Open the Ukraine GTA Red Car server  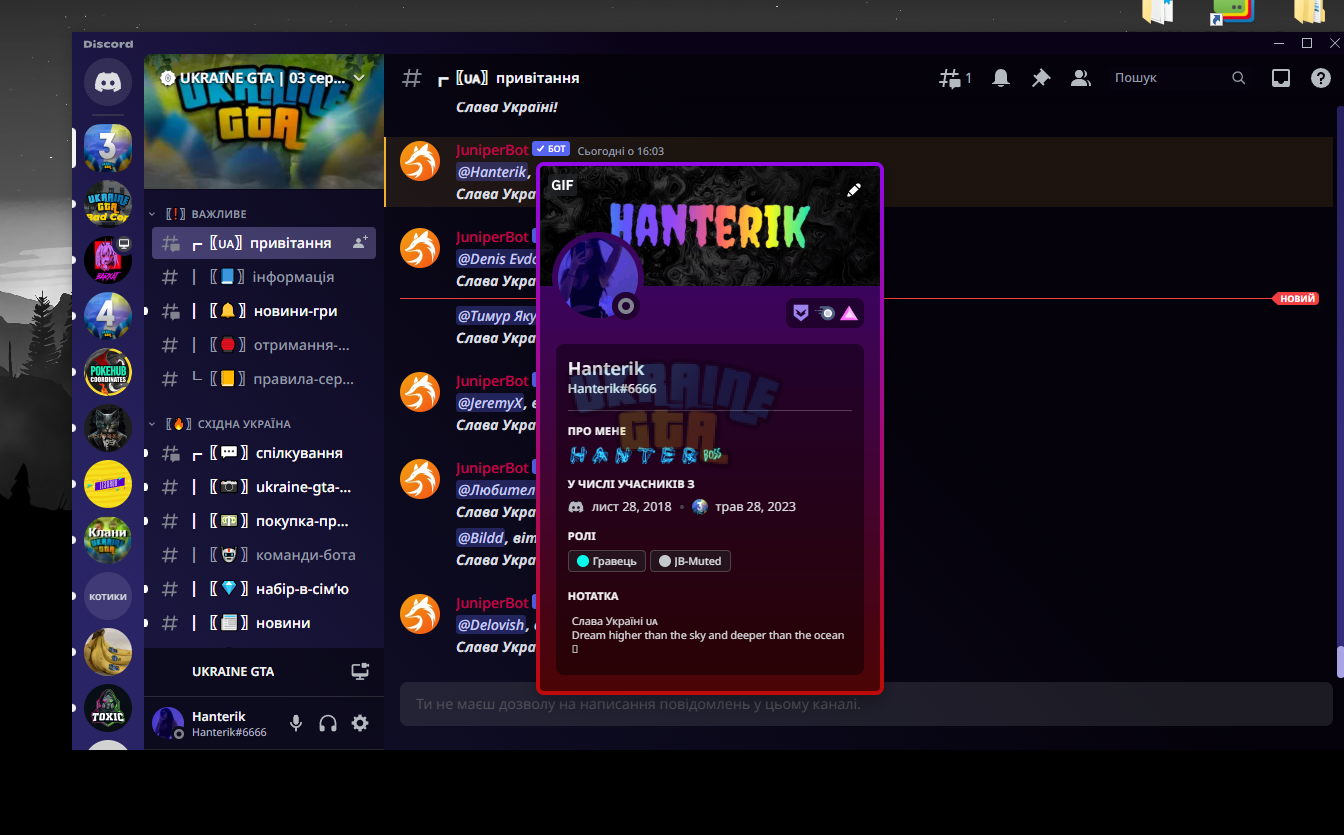(x=108, y=204)
